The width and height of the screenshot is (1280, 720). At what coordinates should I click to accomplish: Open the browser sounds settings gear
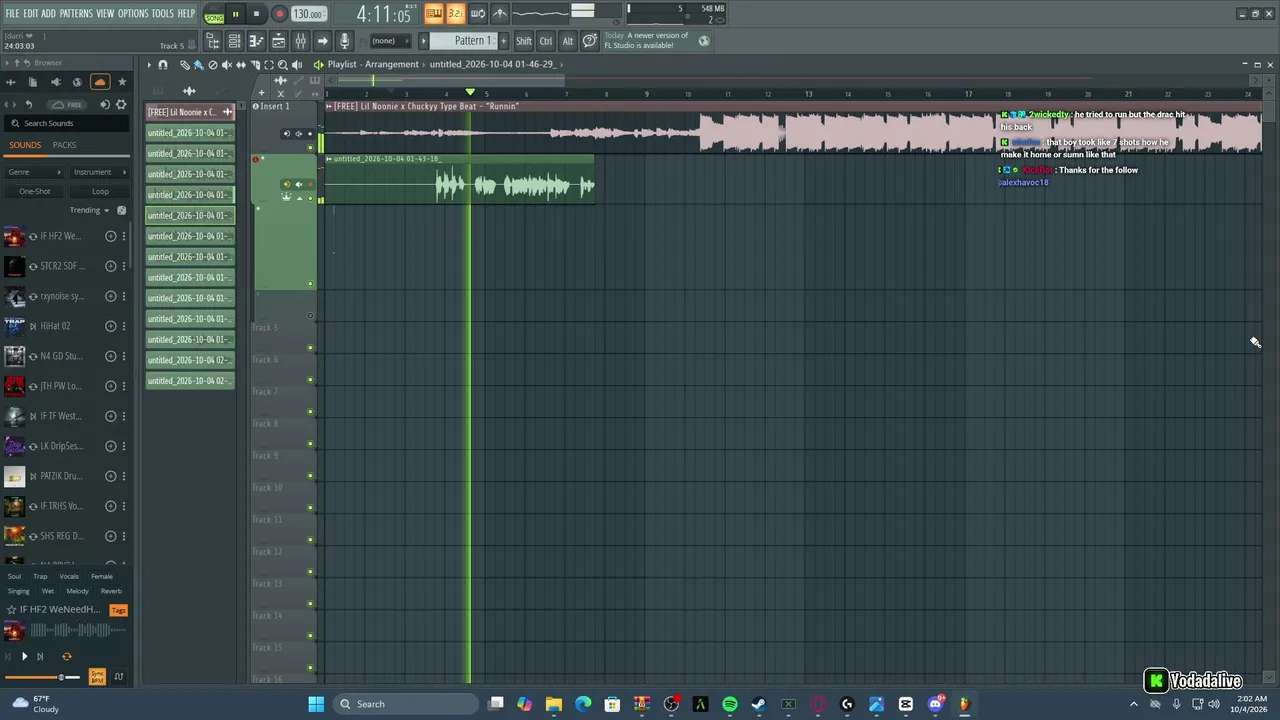[x=121, y=104]
